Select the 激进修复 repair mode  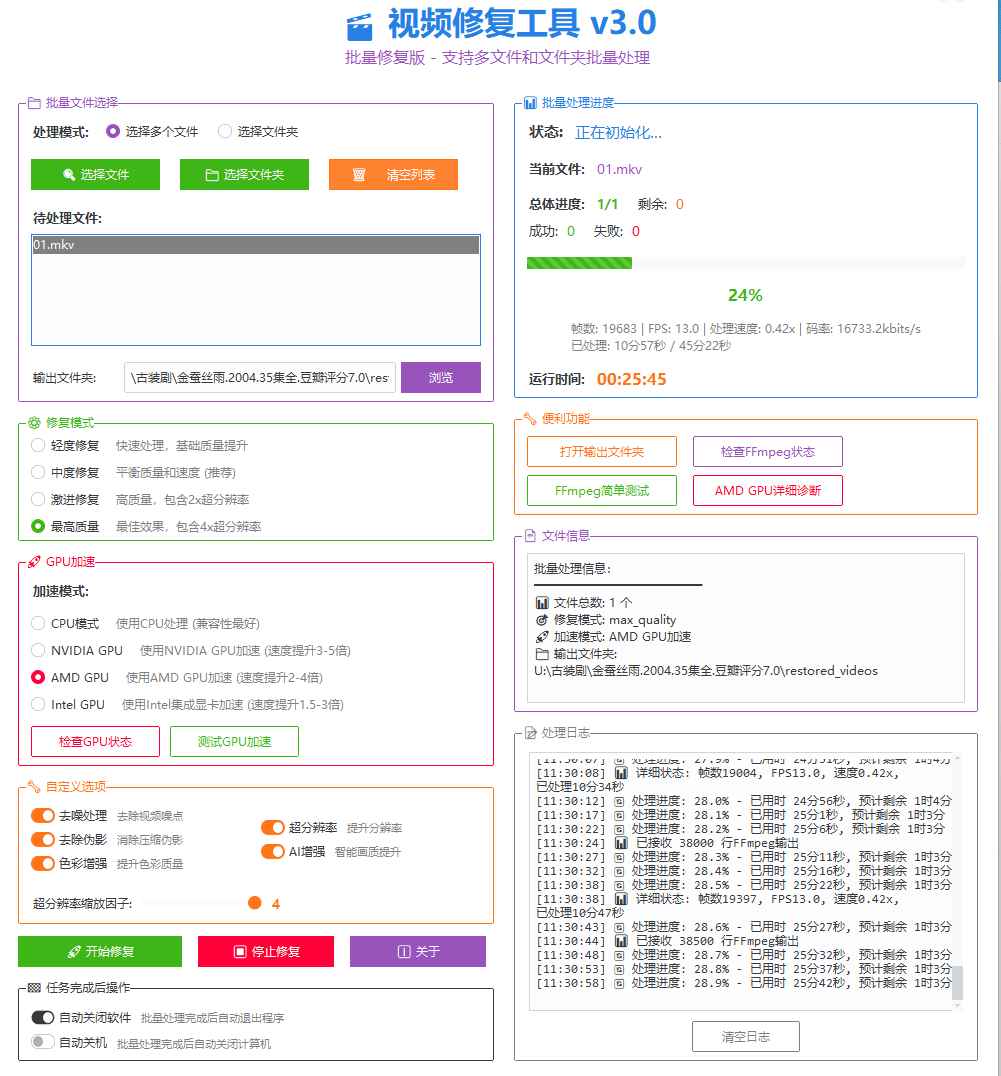36,498
